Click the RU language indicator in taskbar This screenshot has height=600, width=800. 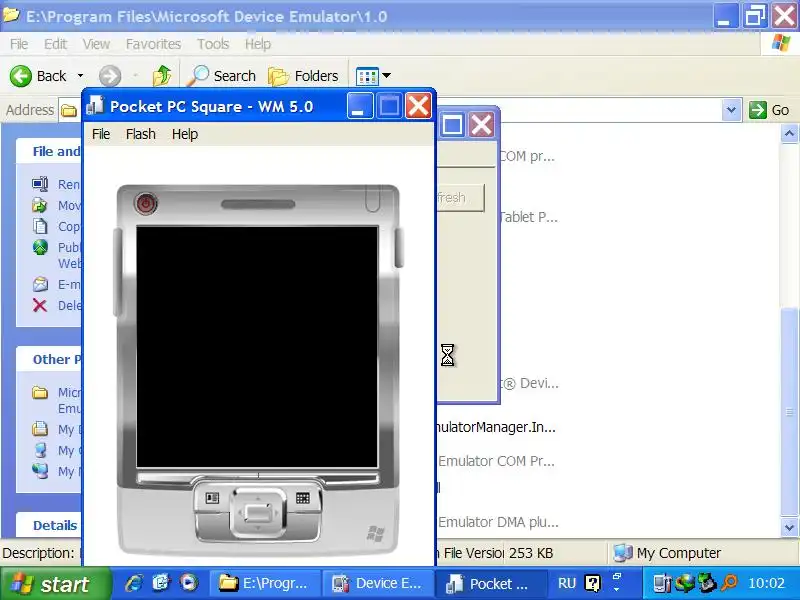tap(567, 583)
